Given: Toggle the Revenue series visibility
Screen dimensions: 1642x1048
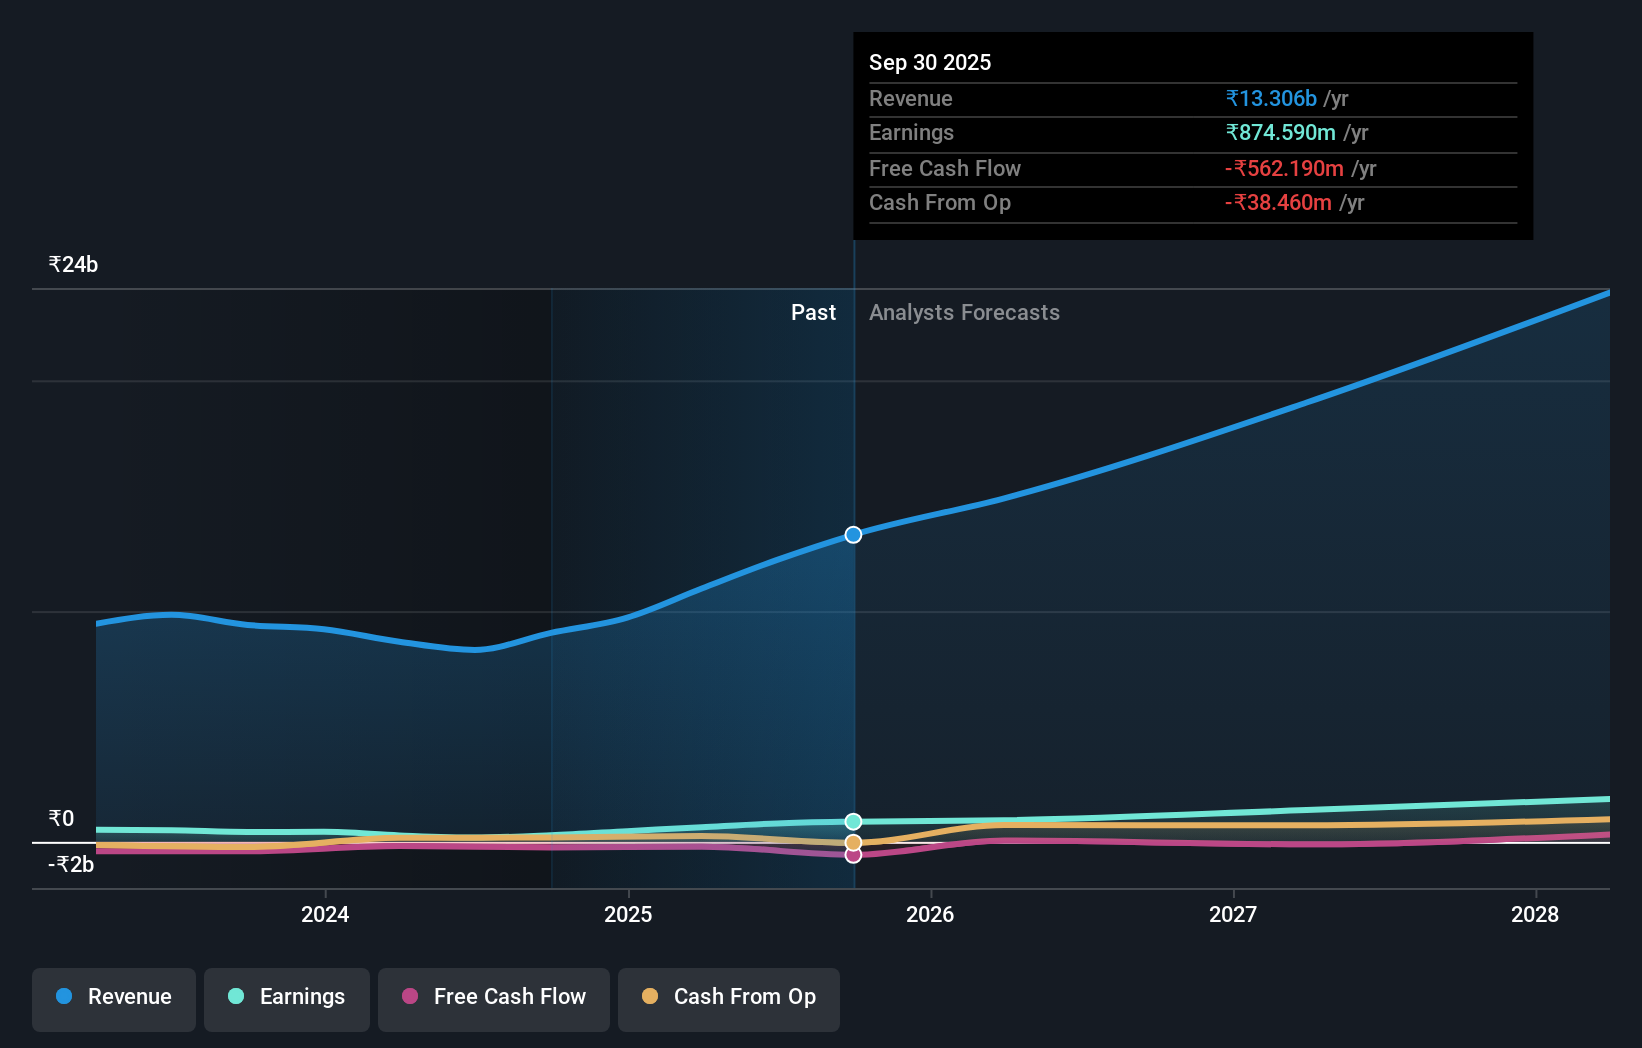Looking at the screenshot, I should [113, 998].
